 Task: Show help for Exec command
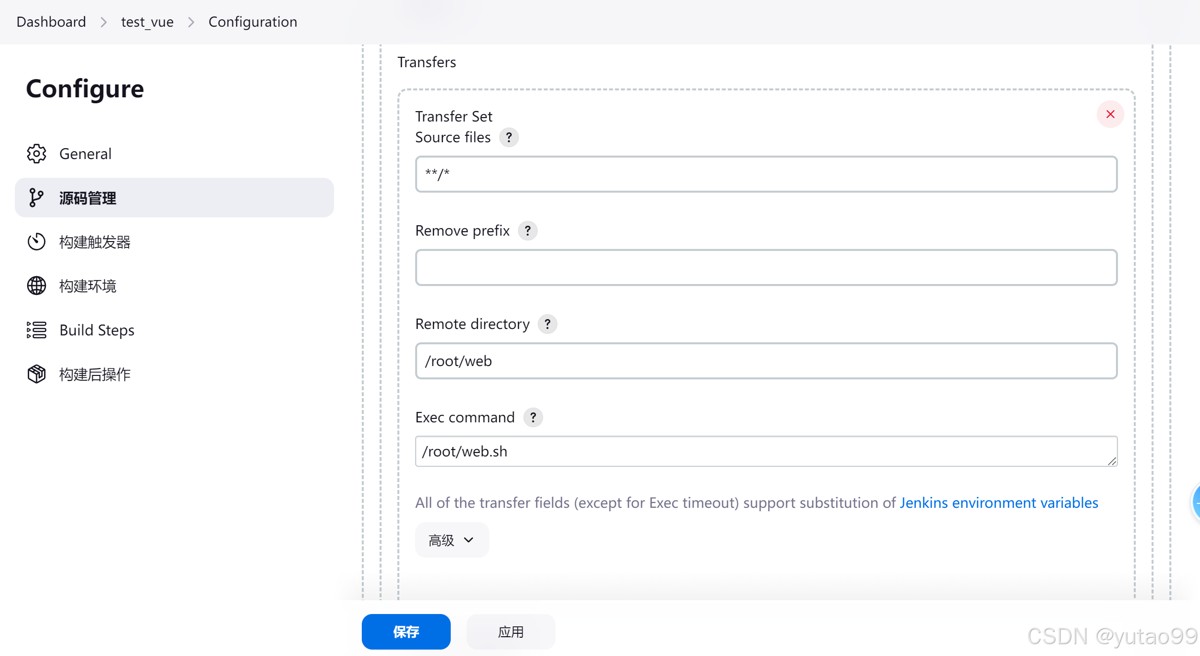[x=533, y=418]
